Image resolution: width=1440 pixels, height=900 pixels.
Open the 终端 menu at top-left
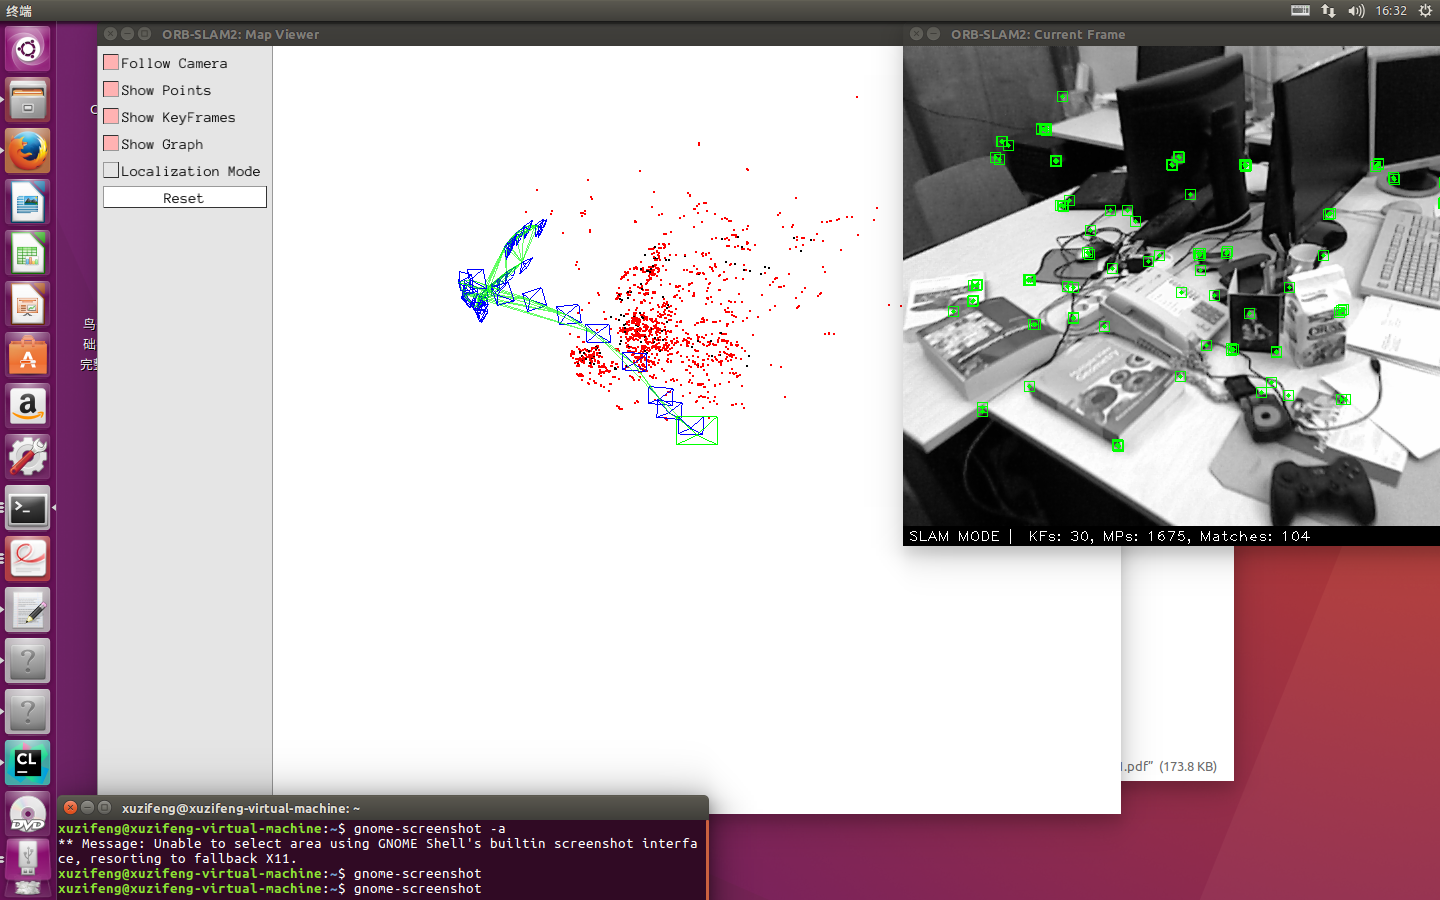point(17,10)
